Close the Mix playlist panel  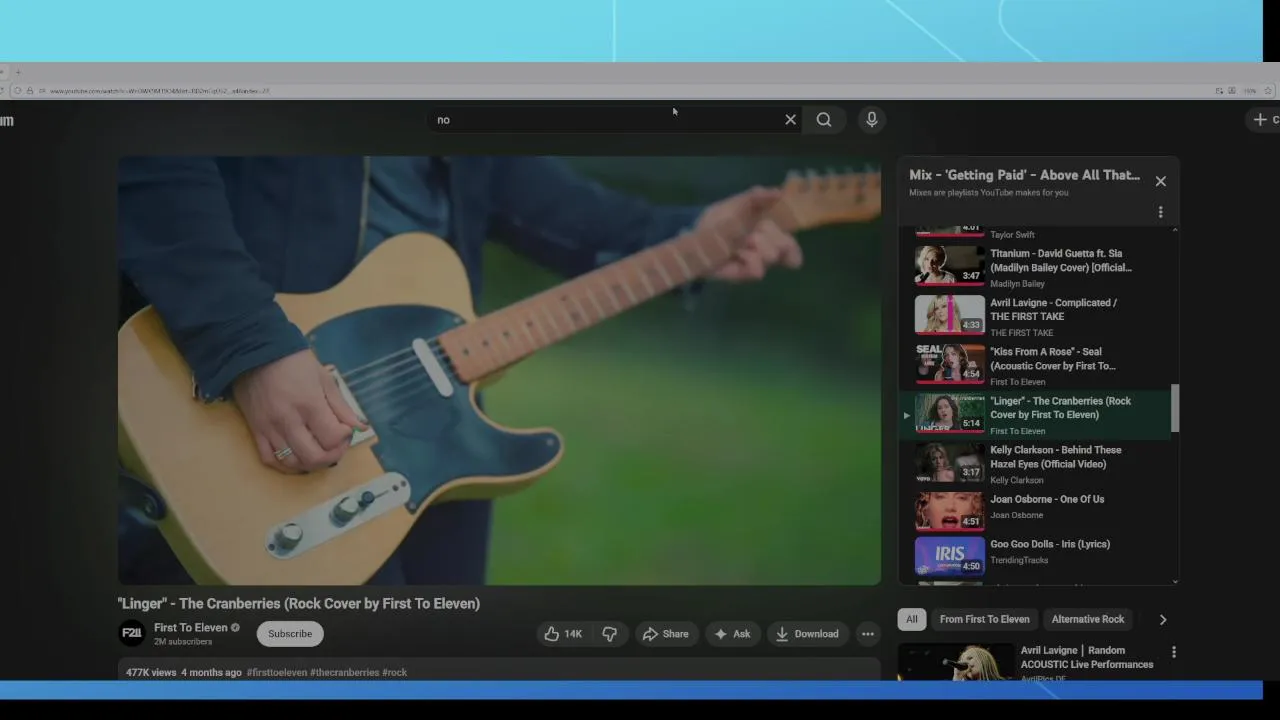[1161, 181]
